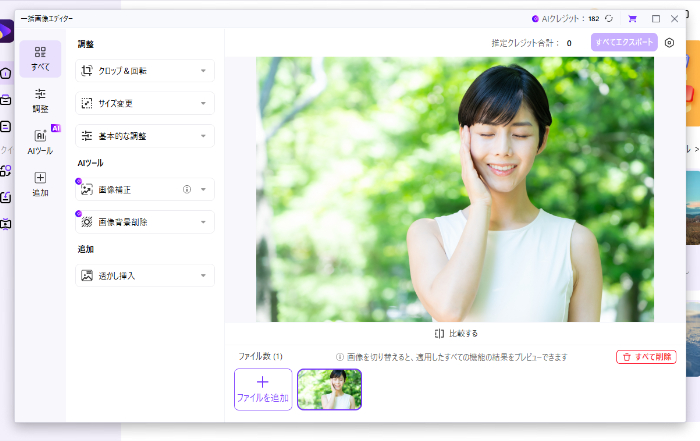
Task: Click the AIツール section heading text
Action: 90,163
